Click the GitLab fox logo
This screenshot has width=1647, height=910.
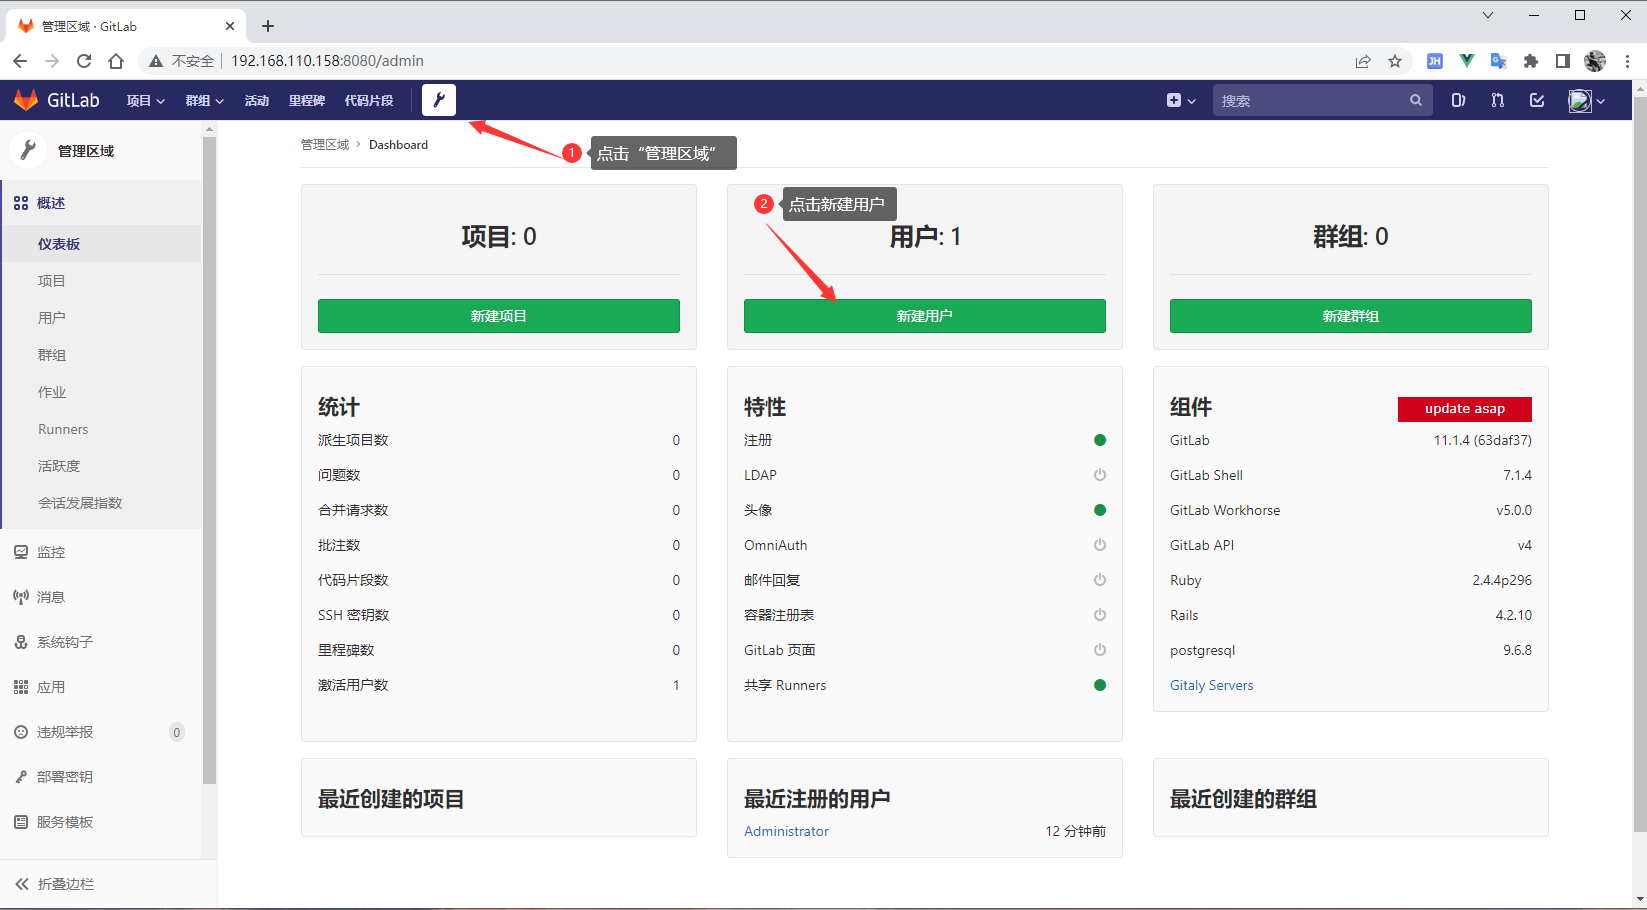tap(26, 100)
